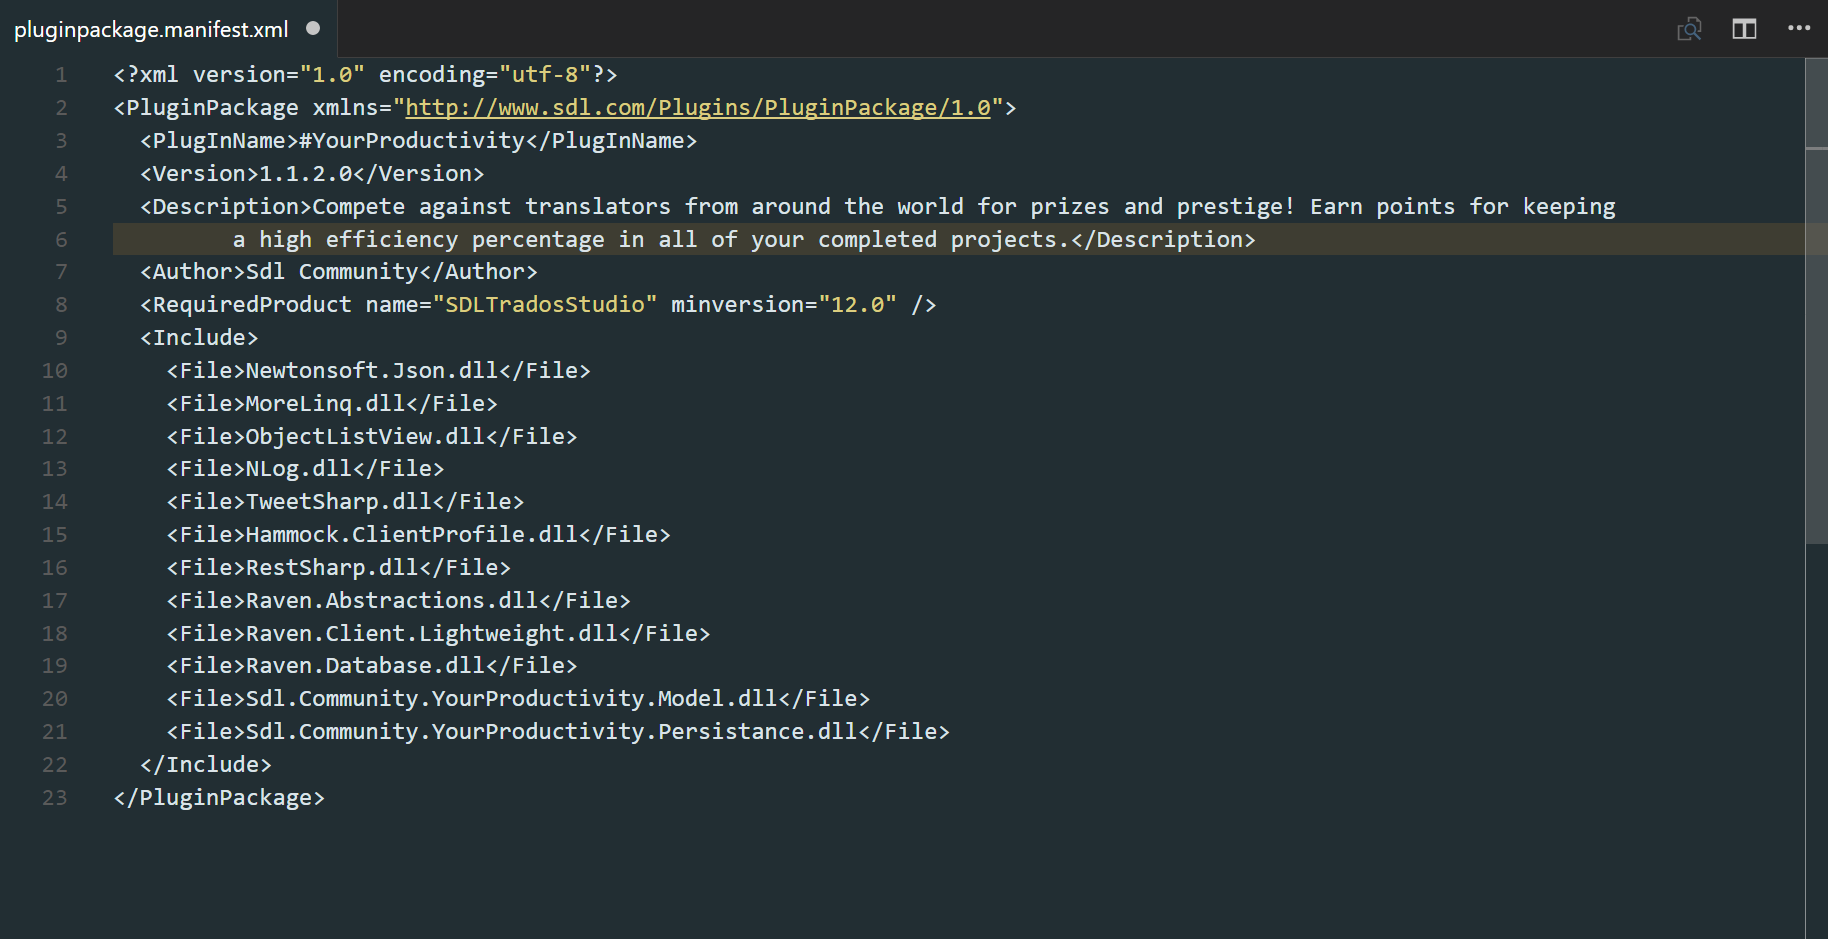Open the sdl.com PluginPackage namespace link
Image resolution: width=1828 pixels, height=939 pixels.
click(698, 107)
